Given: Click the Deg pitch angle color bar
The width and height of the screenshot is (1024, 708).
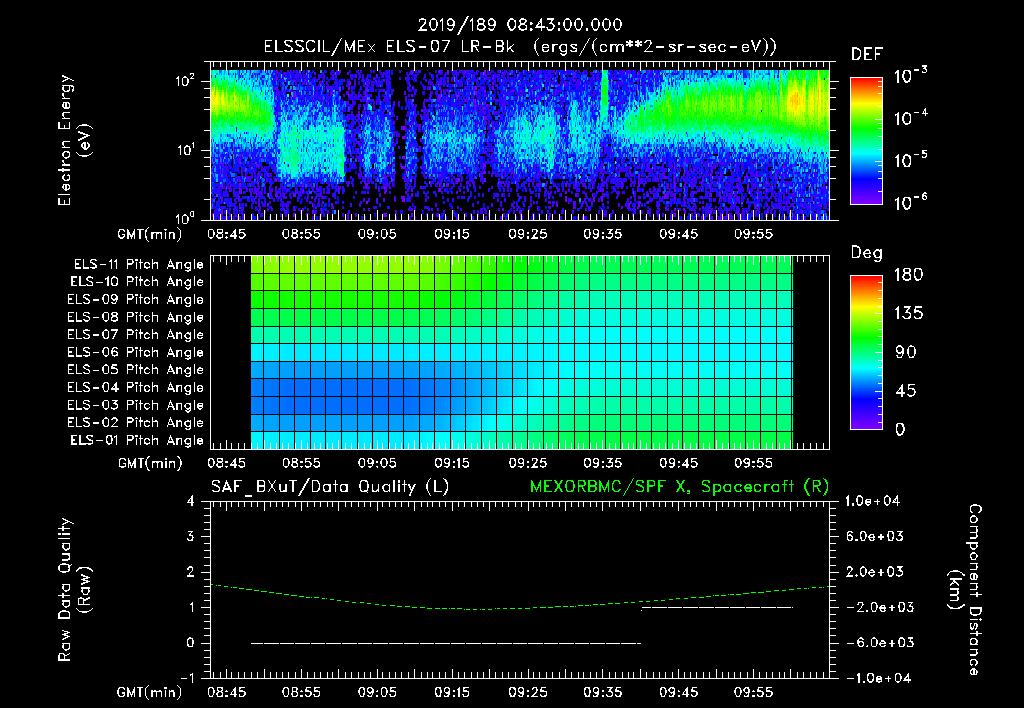Looking at the screenshot, I should [x=866, y=352].
